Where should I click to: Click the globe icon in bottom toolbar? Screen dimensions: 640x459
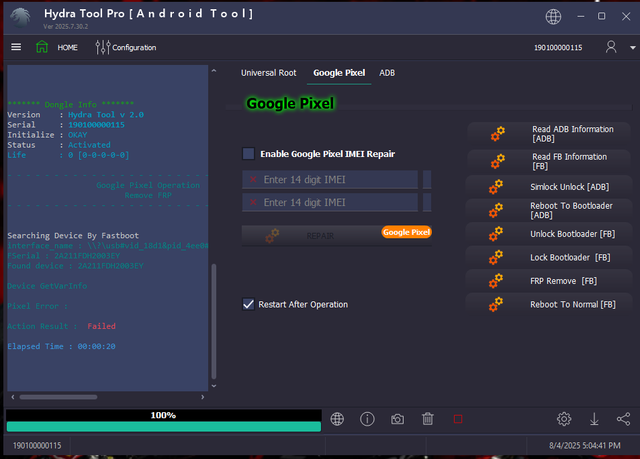click(x=337, y=419)
